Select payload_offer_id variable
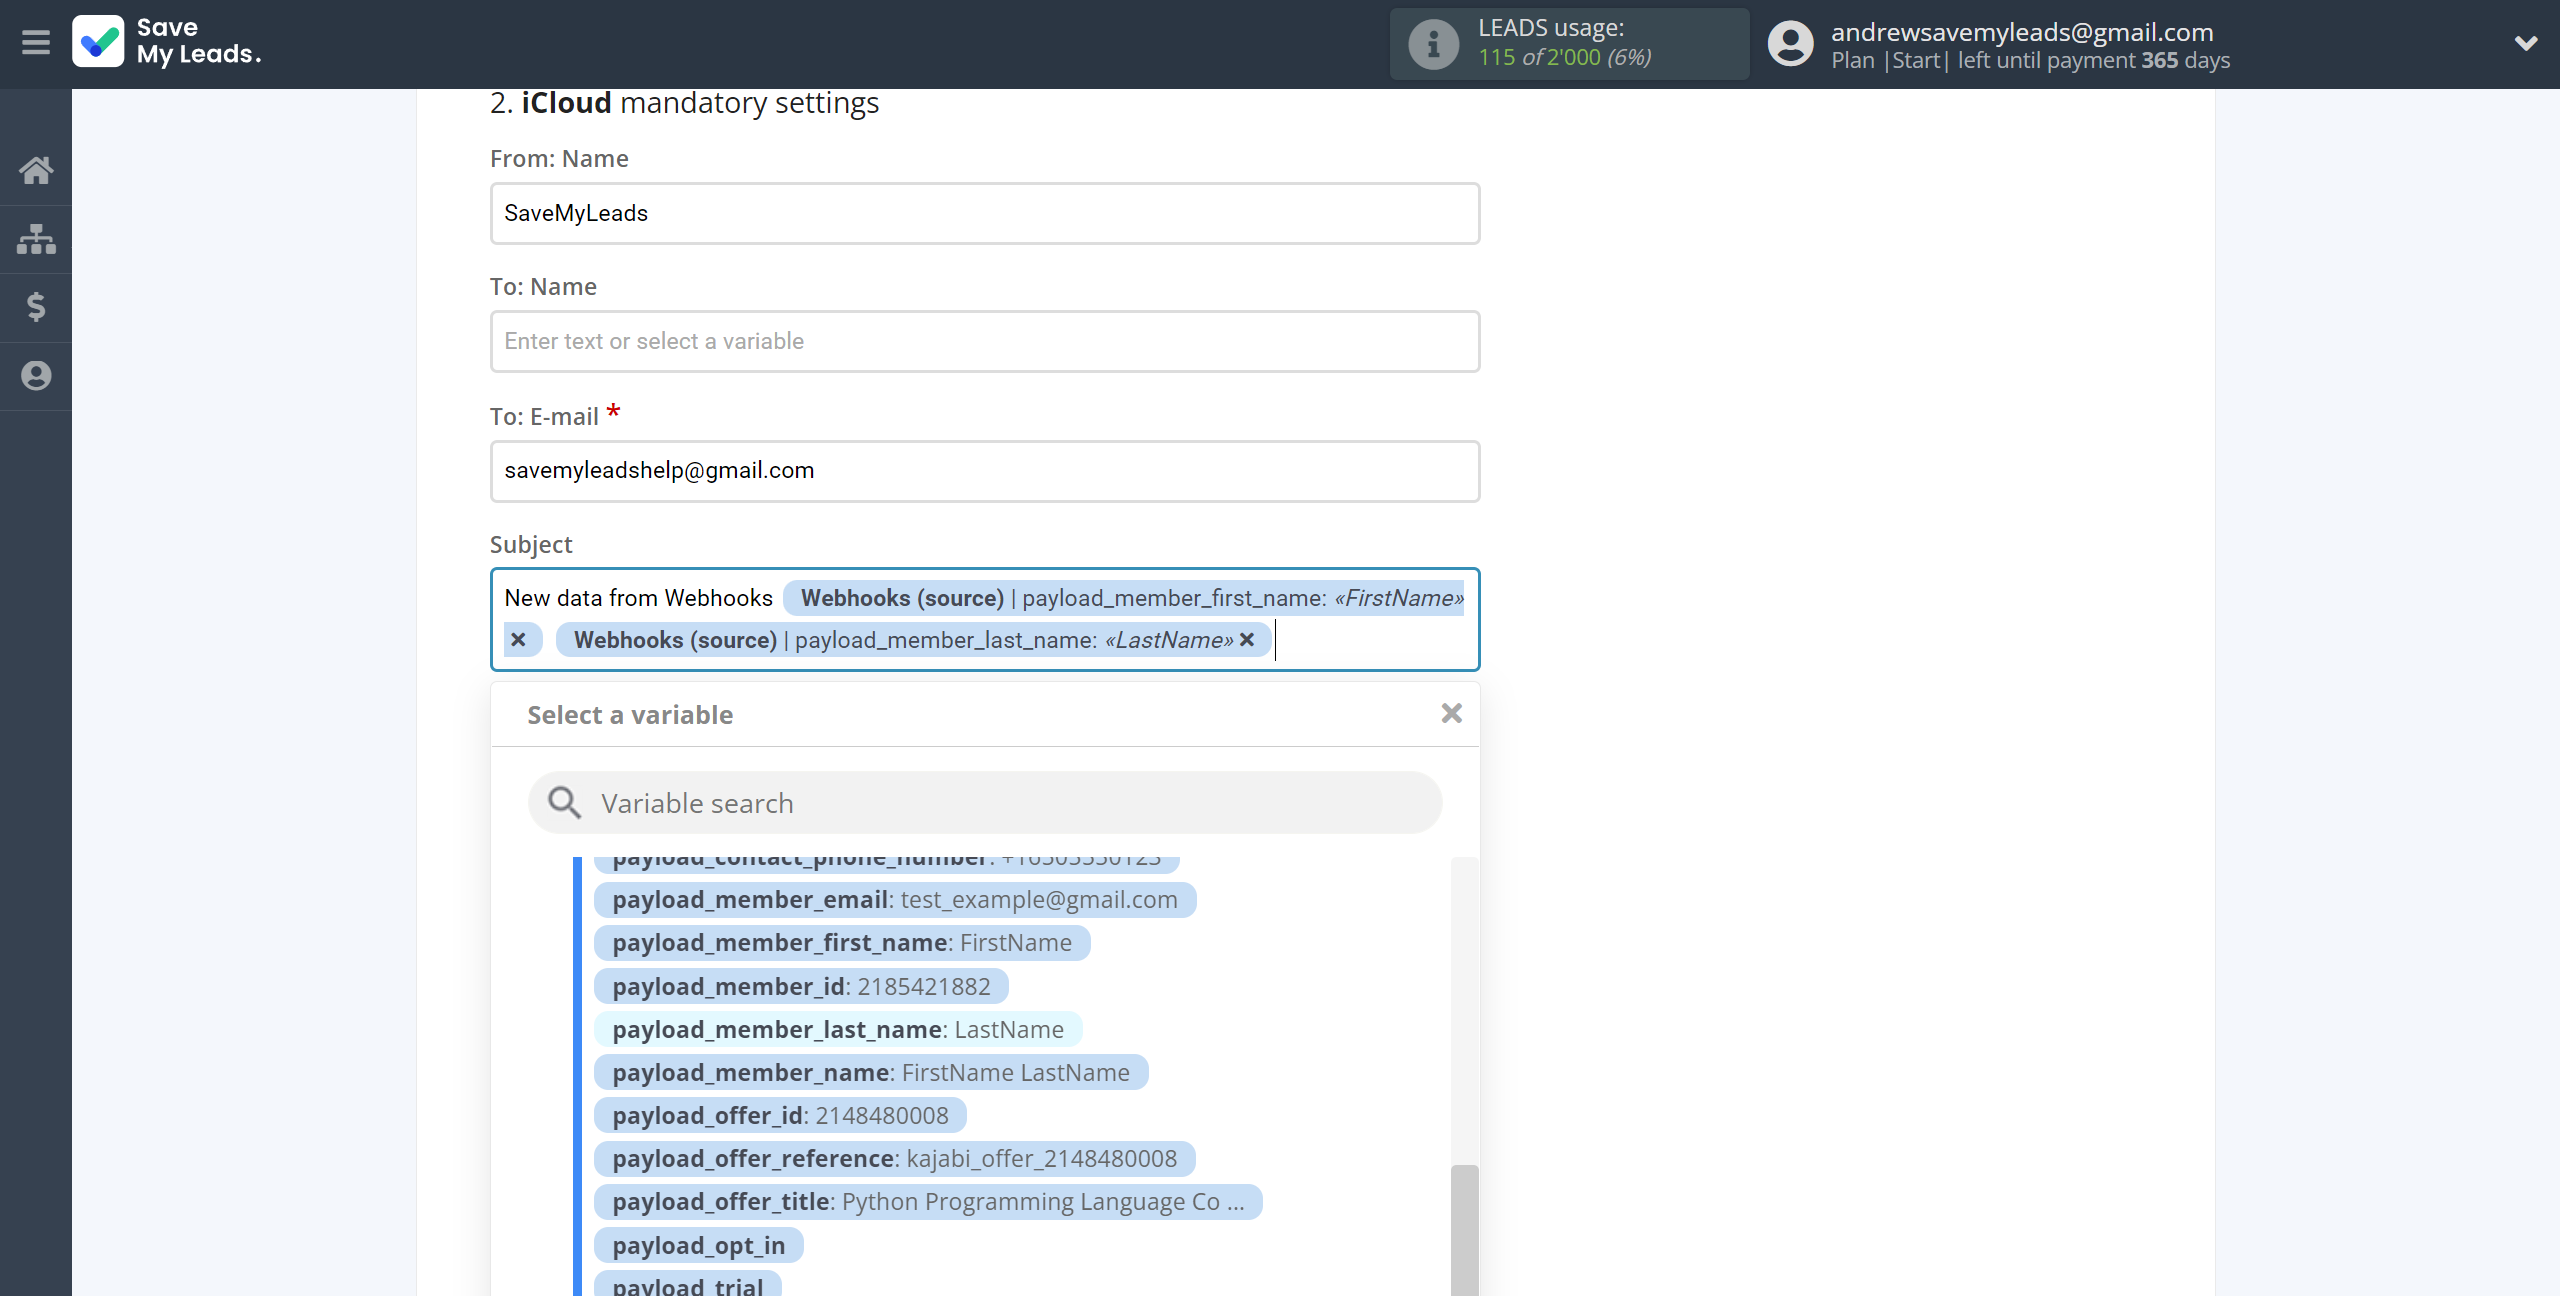 780,1116
